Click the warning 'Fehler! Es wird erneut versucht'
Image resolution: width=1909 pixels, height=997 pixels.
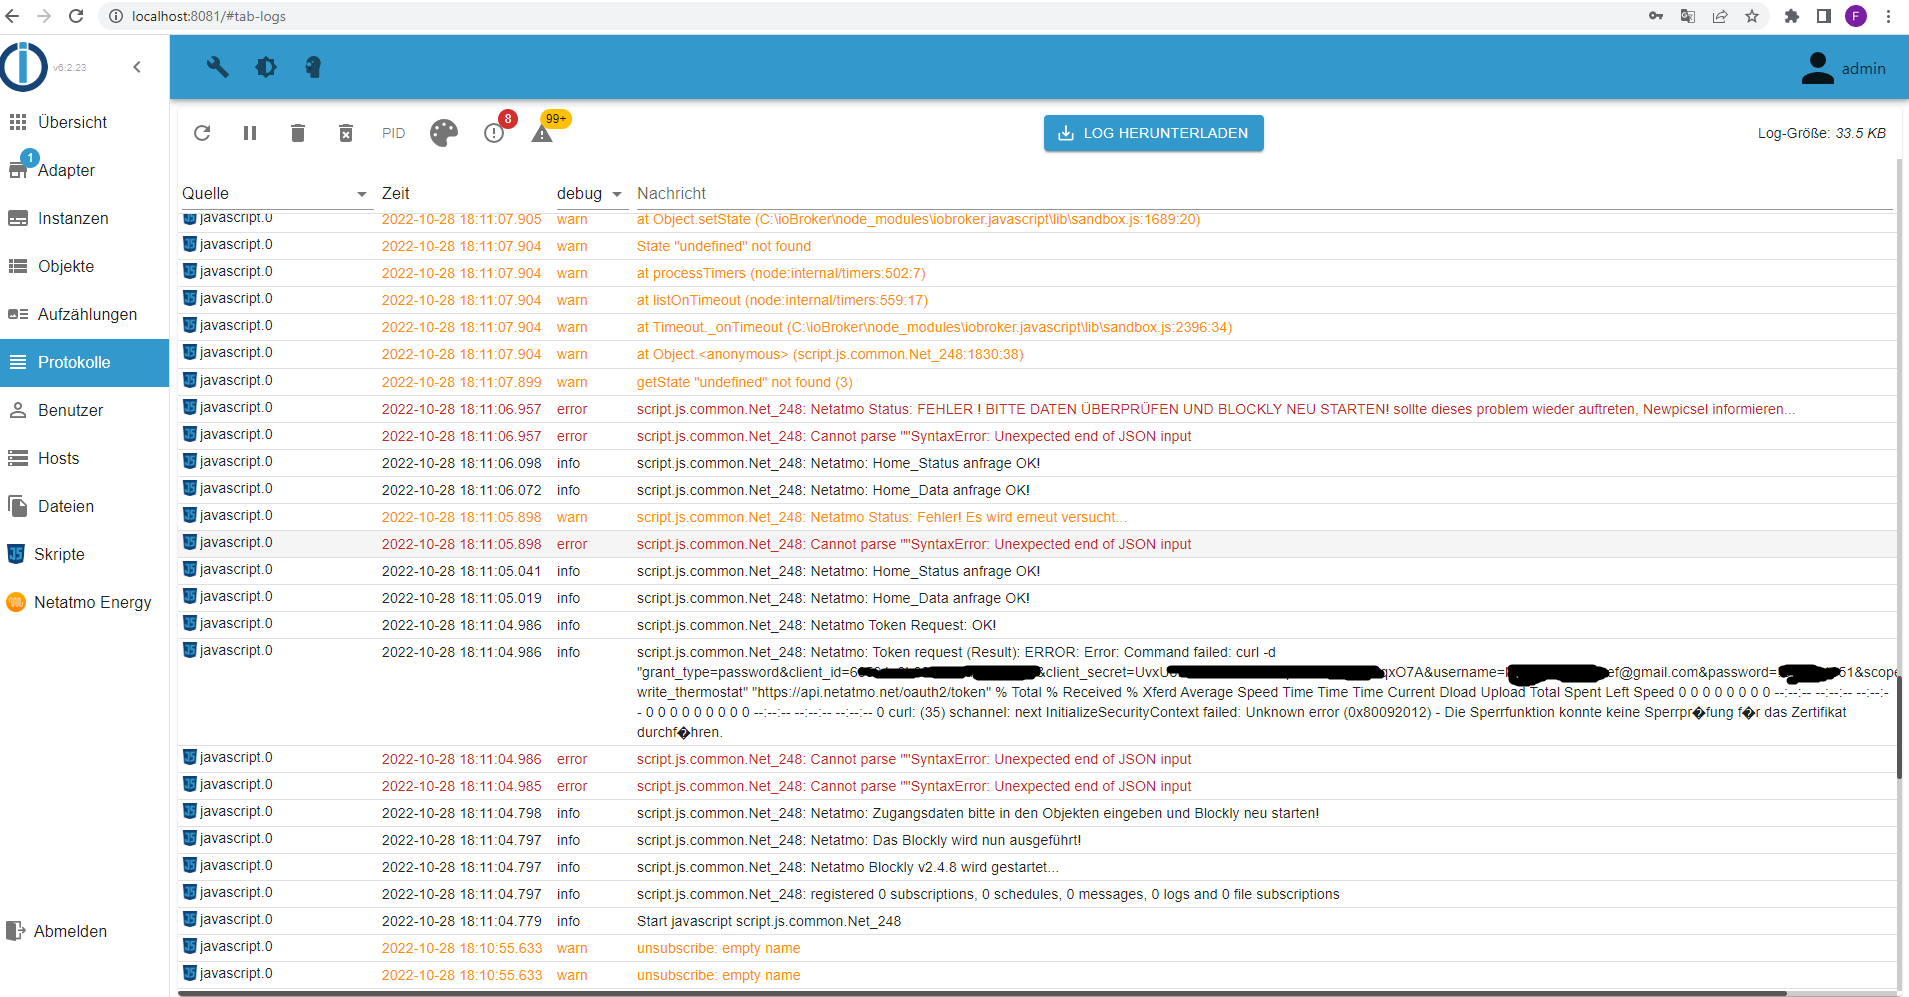(882, 517)
